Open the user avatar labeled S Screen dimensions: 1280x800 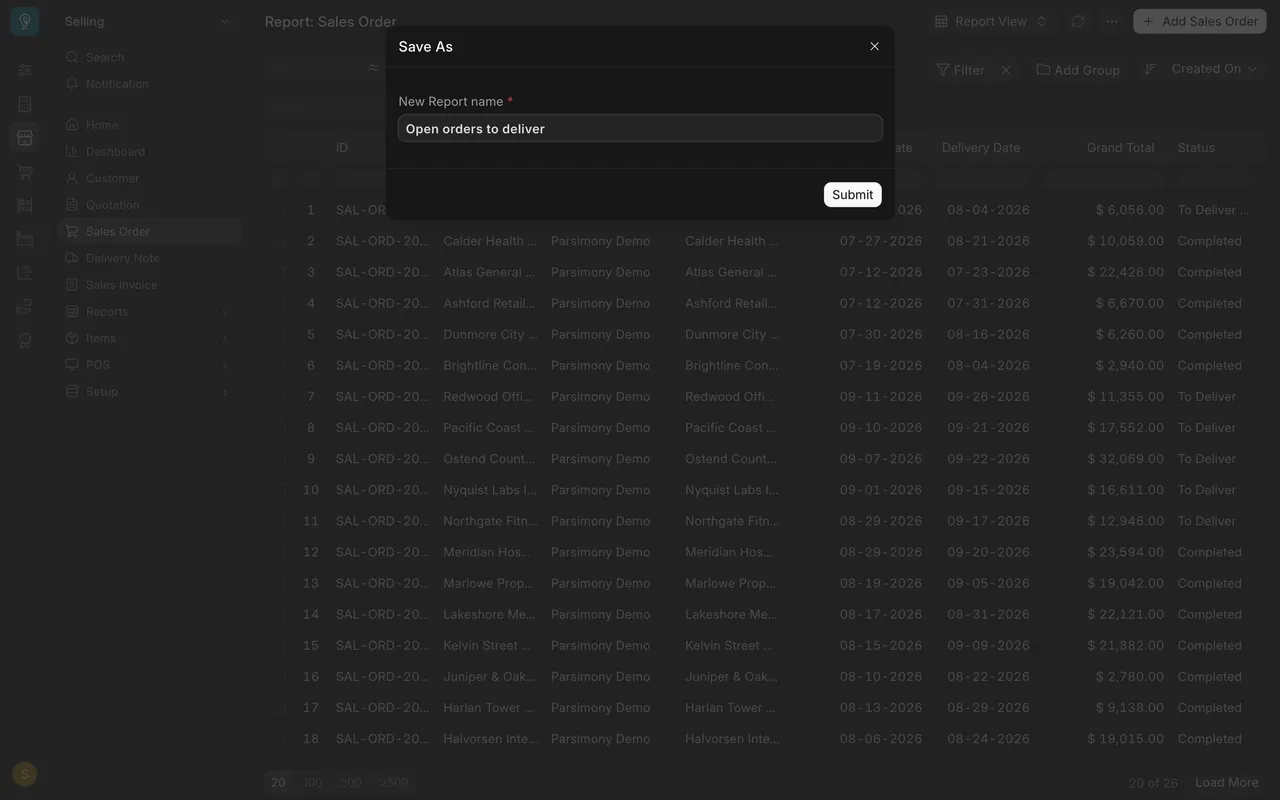click(x=25, y=774)
